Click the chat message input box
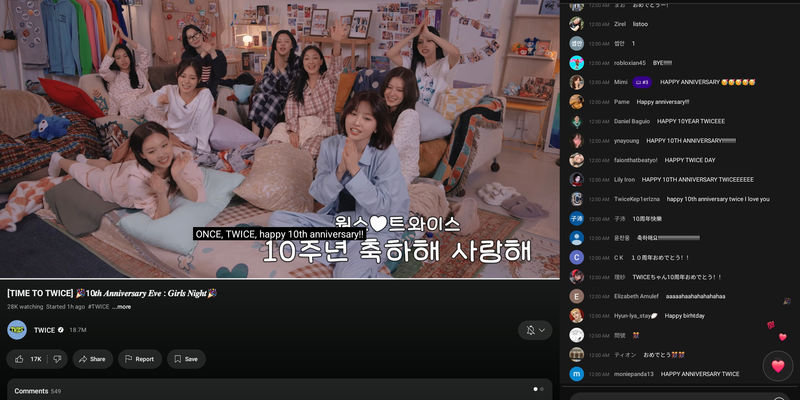 [673, 397]
